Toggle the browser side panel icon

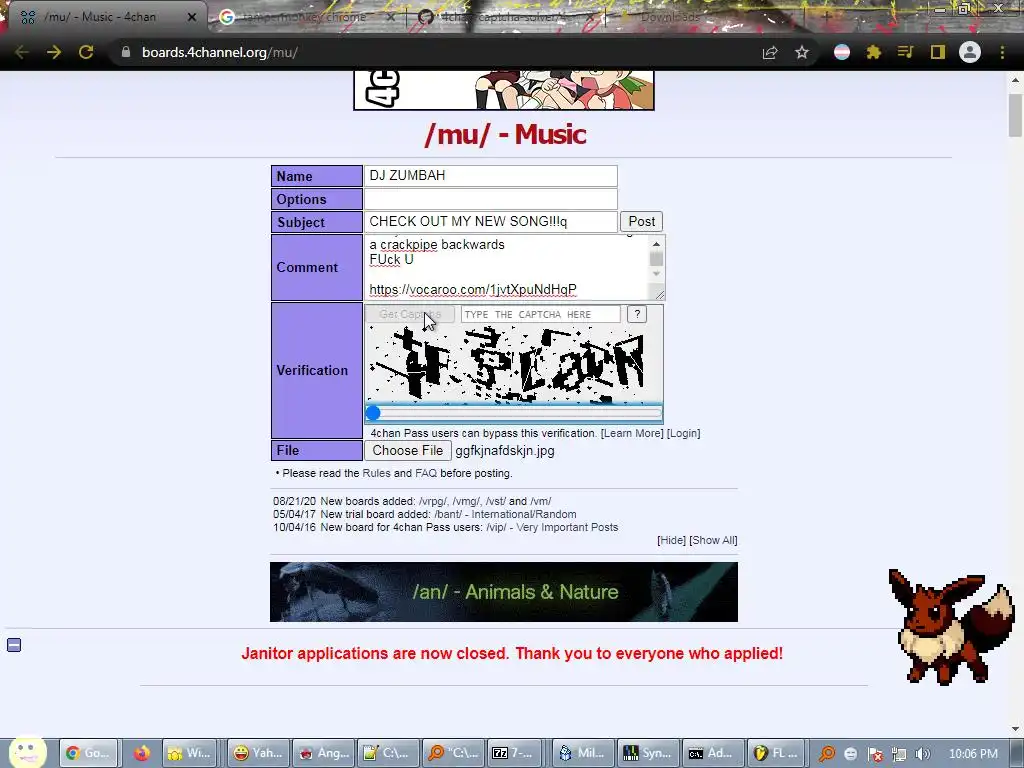938,52
